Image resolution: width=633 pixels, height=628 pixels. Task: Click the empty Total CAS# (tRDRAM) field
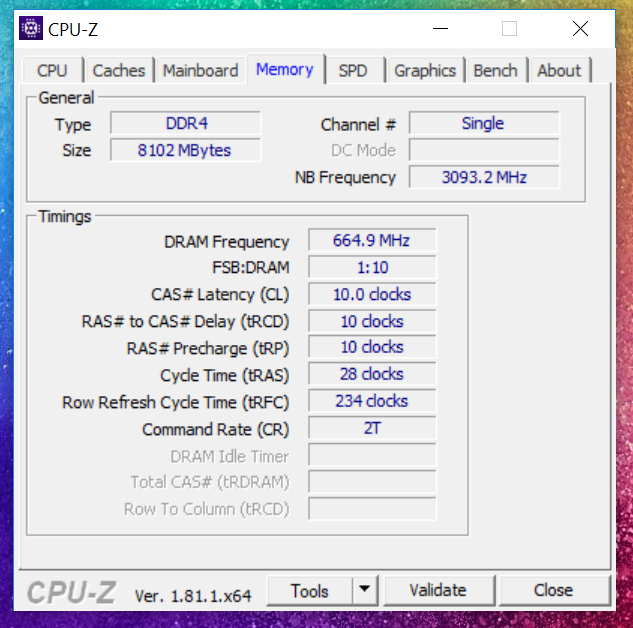coord(372,482)
